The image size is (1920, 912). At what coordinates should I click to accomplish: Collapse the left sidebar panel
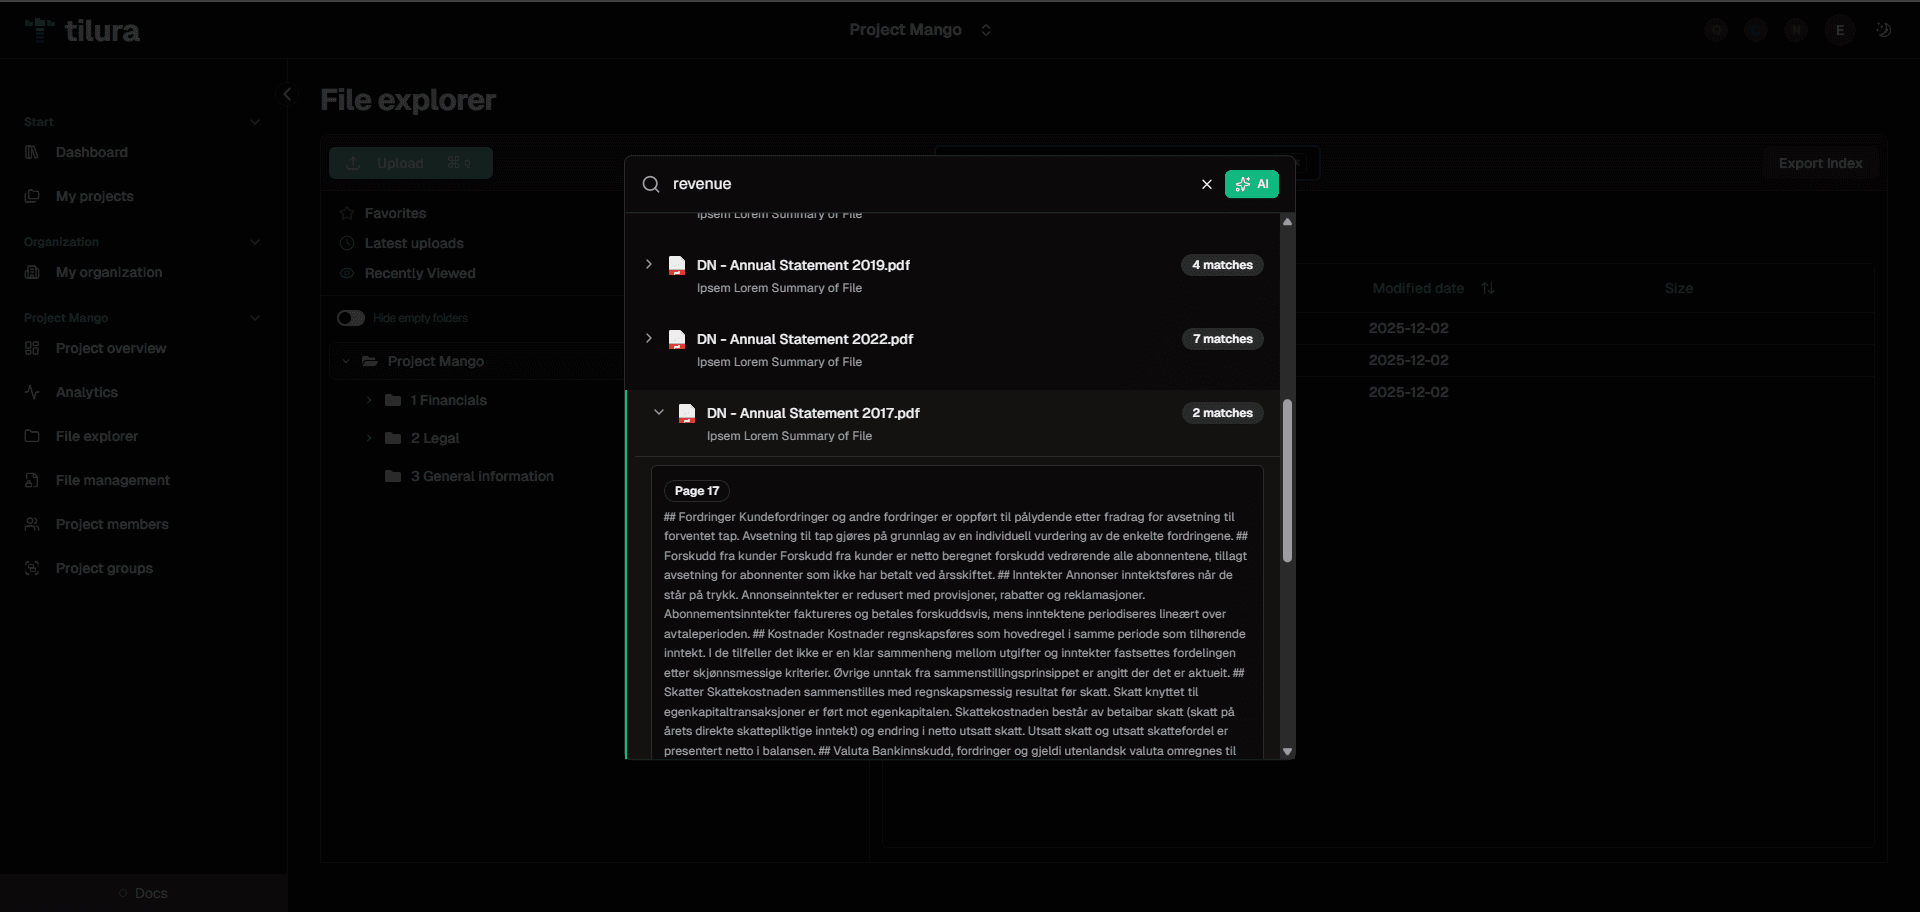coord(287,94)
